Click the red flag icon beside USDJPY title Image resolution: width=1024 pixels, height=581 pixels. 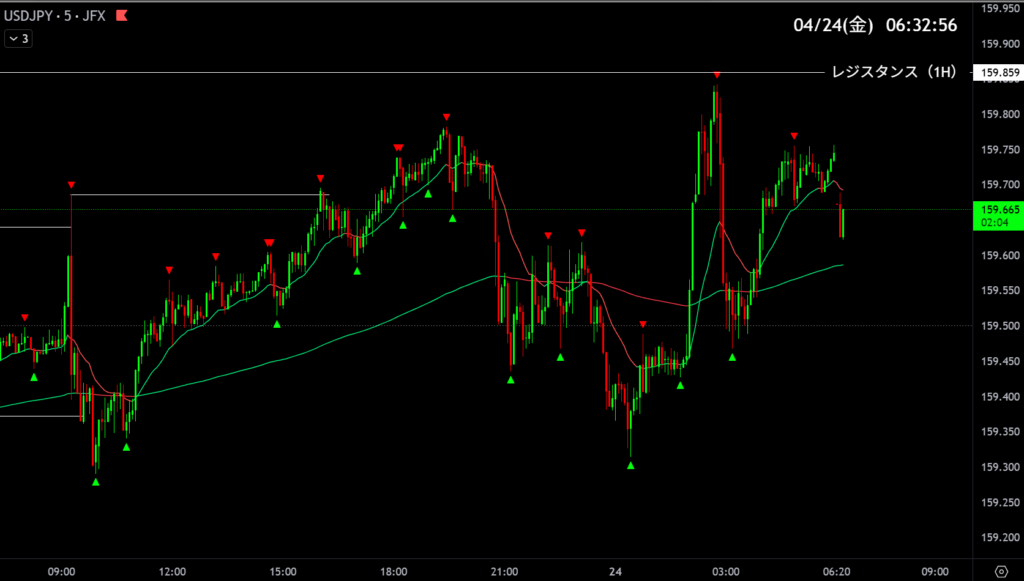click(x=122, y=17)
